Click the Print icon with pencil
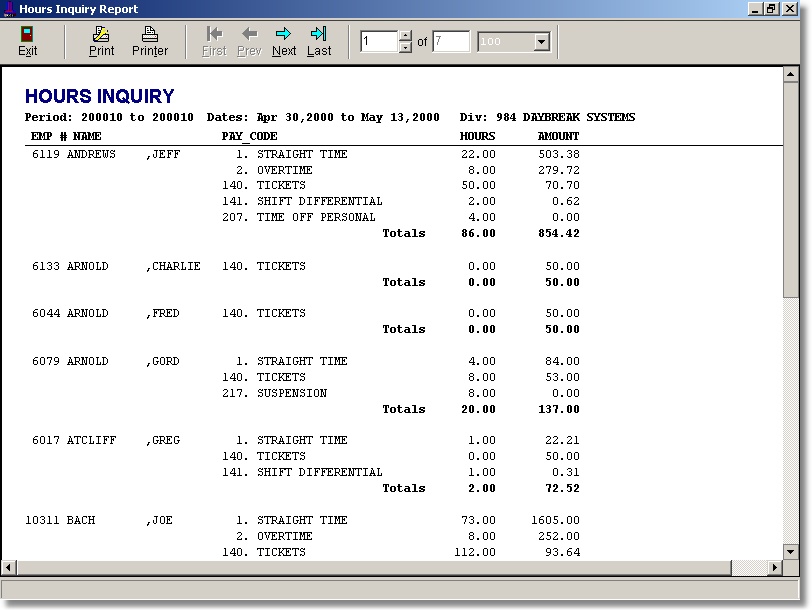 [x=101, y=34]
